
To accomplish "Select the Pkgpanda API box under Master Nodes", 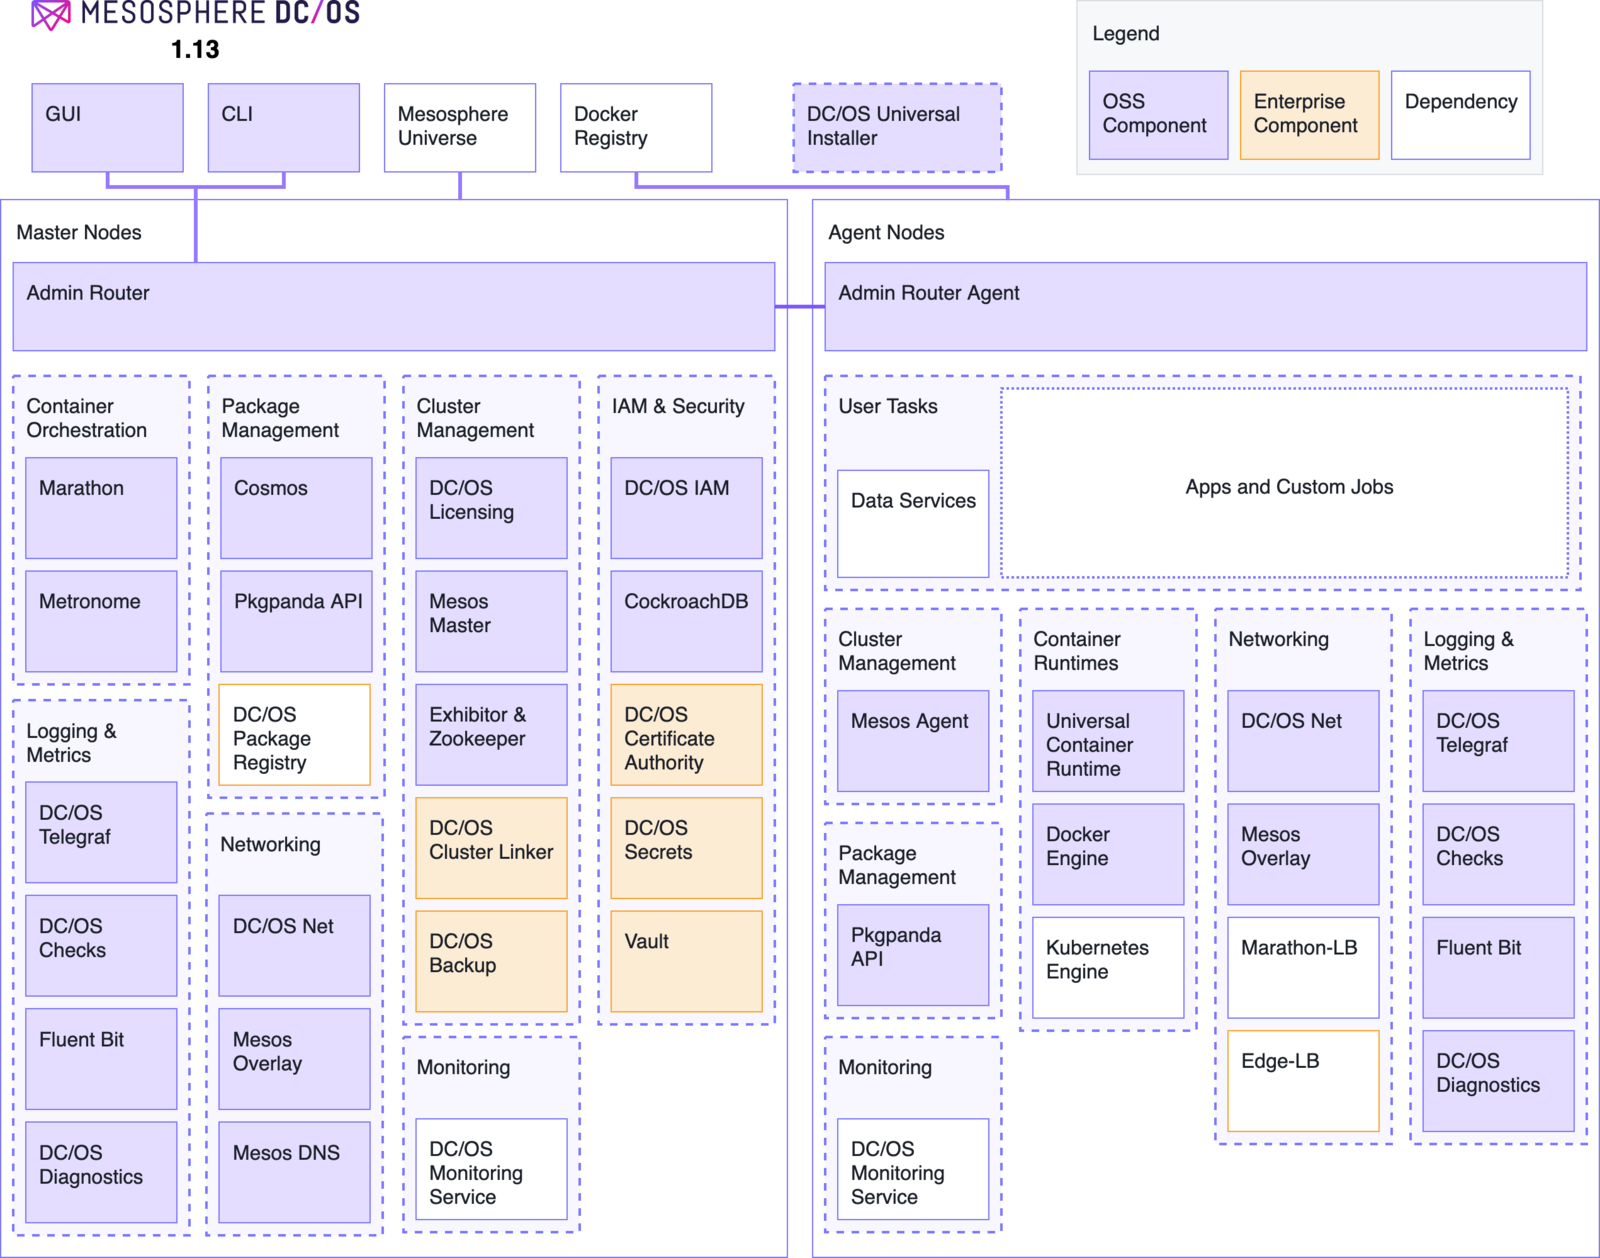I will (296, 621).
